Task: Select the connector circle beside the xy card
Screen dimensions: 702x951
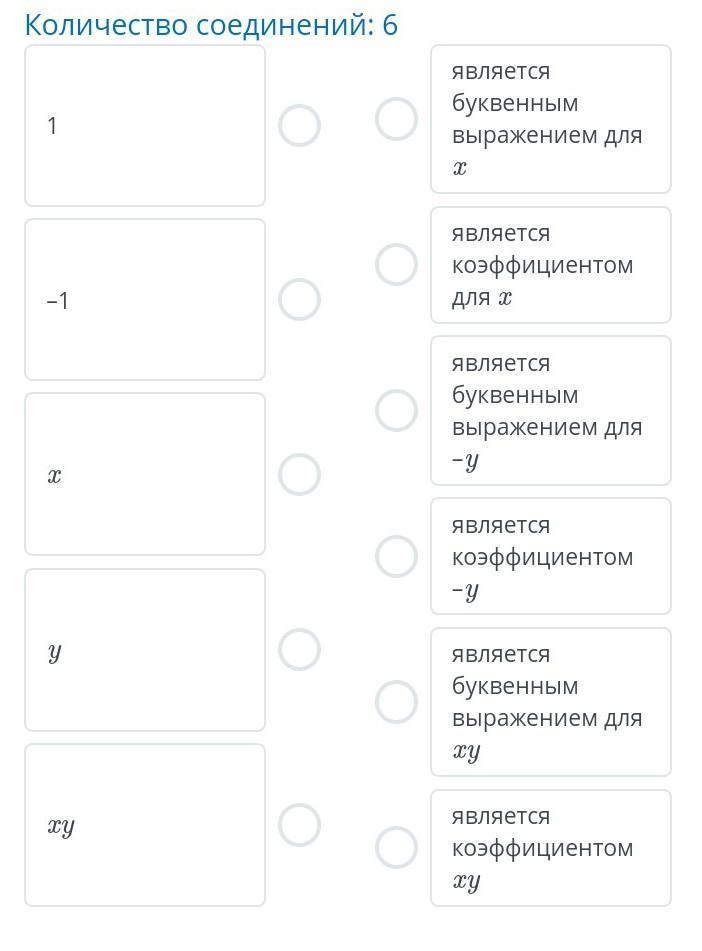Action: [299, 825]
